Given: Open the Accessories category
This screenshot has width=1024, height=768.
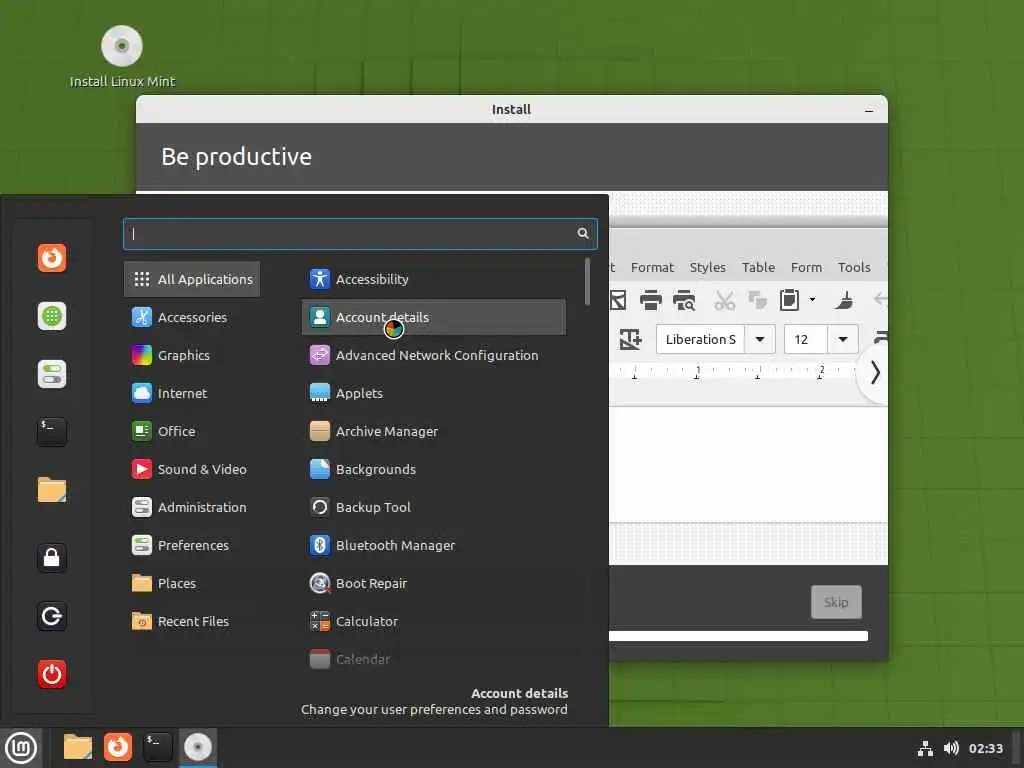Looking at the screenshot, I should 192,317.
